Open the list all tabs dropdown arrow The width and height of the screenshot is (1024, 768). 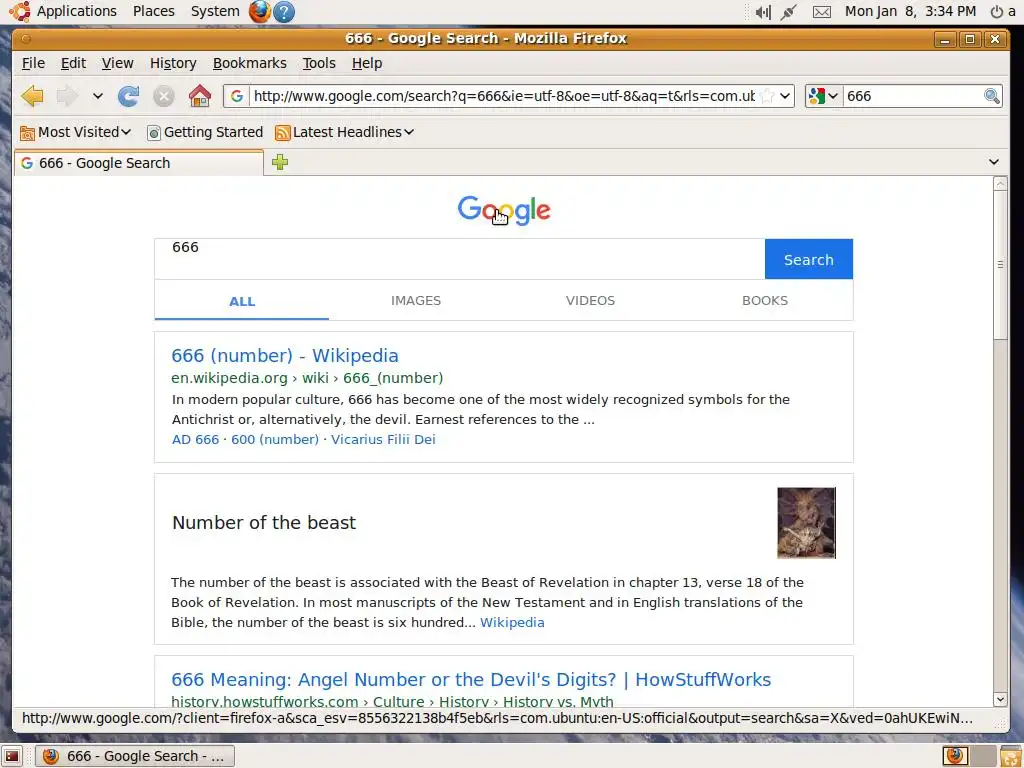coord(993,162)
